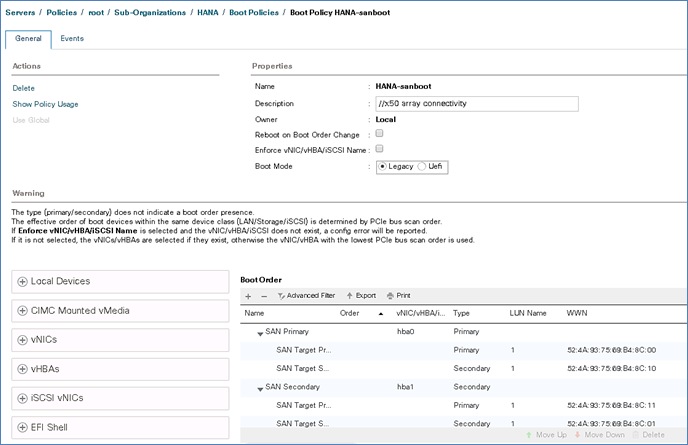688x445 pixels.
Task: Select SAN Target S... row under SAN Secondary
Action: (463, 424)
